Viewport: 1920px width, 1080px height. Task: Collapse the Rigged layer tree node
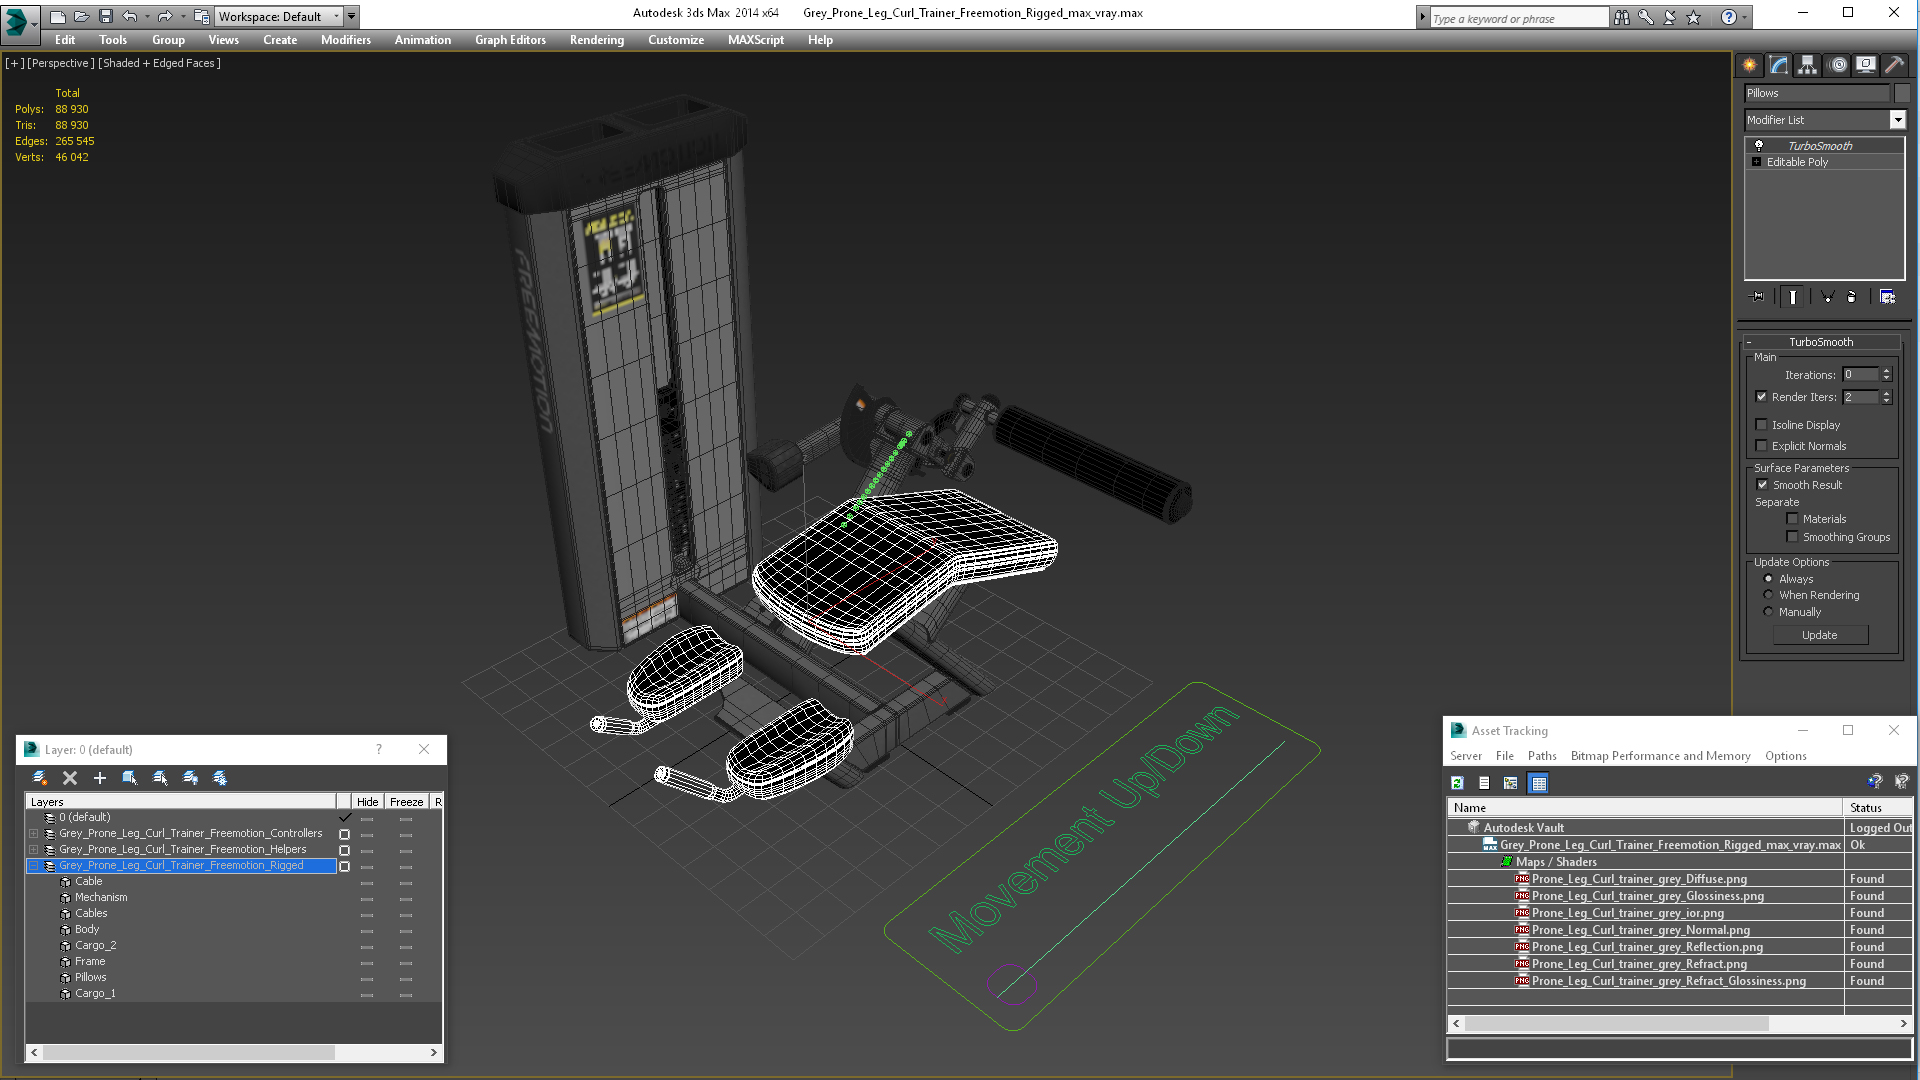(34, 866)
